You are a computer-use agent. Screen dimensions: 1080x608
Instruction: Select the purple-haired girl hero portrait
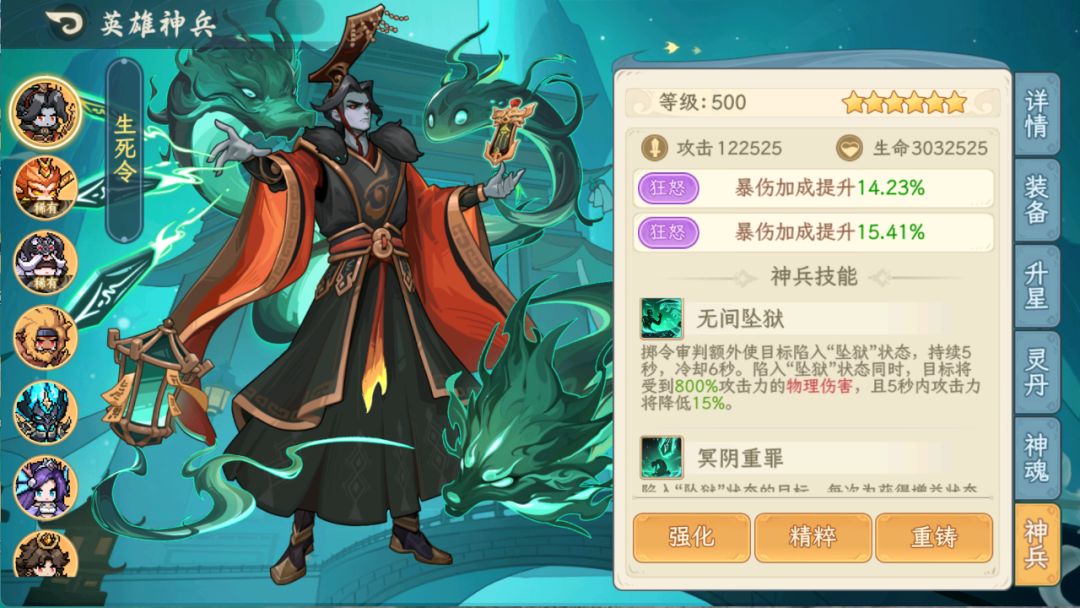(45, 488)
